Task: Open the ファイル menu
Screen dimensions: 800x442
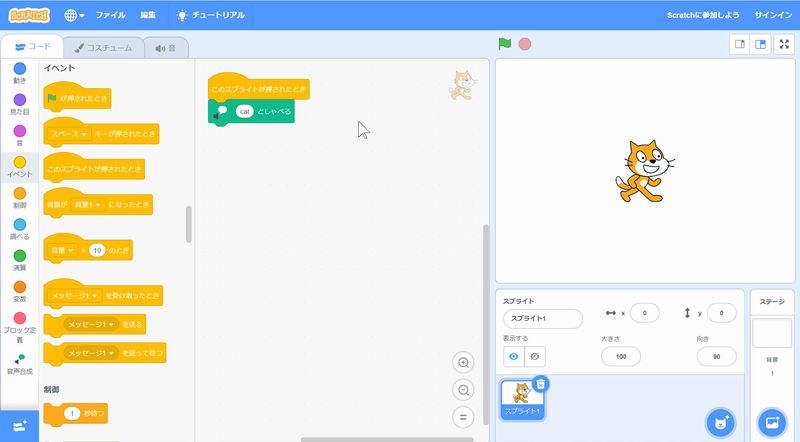Action: [x=110, y=15]
